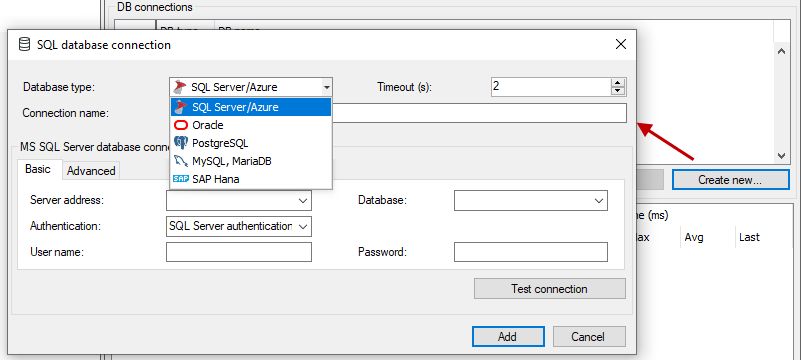801x360 pixels.
Task: Open the Authentication dropdown
Action: pyautogui.click(x=302, y=226)
